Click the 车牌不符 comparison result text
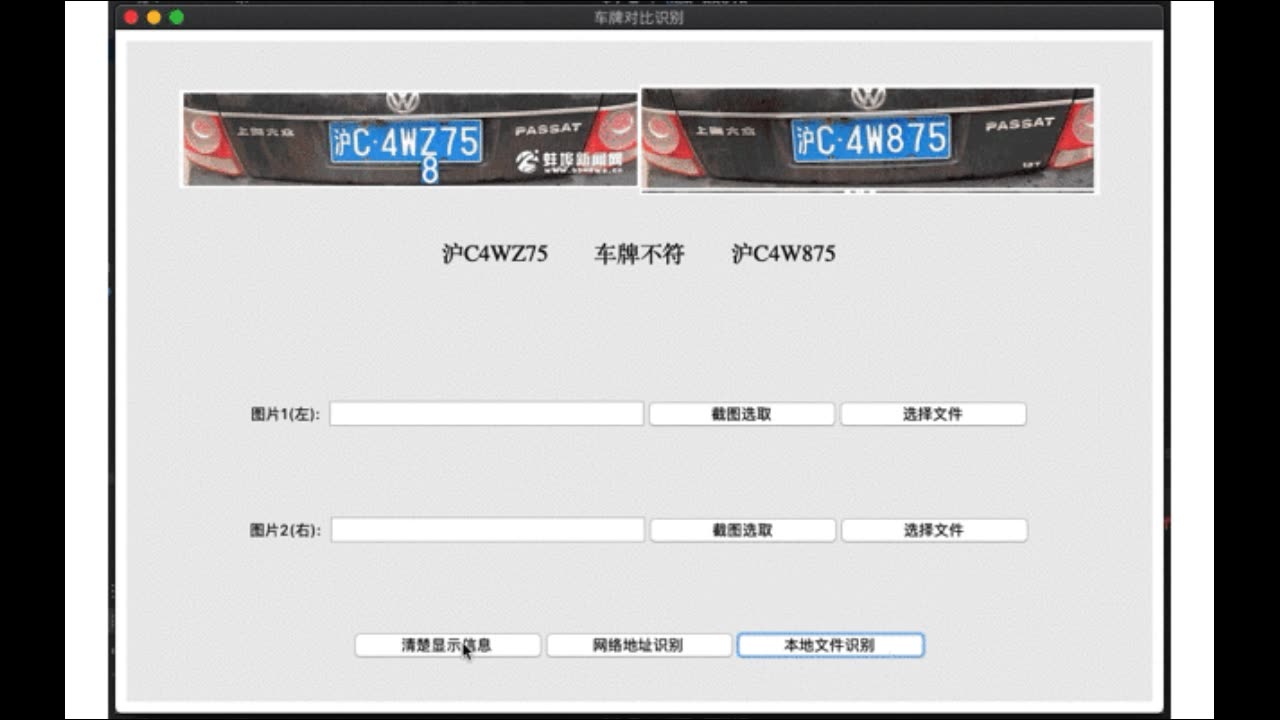 [640, 254]
